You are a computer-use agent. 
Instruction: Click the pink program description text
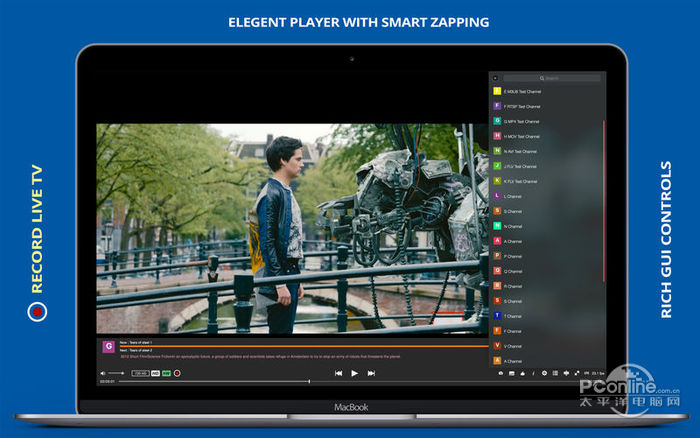tap(260, 357)
